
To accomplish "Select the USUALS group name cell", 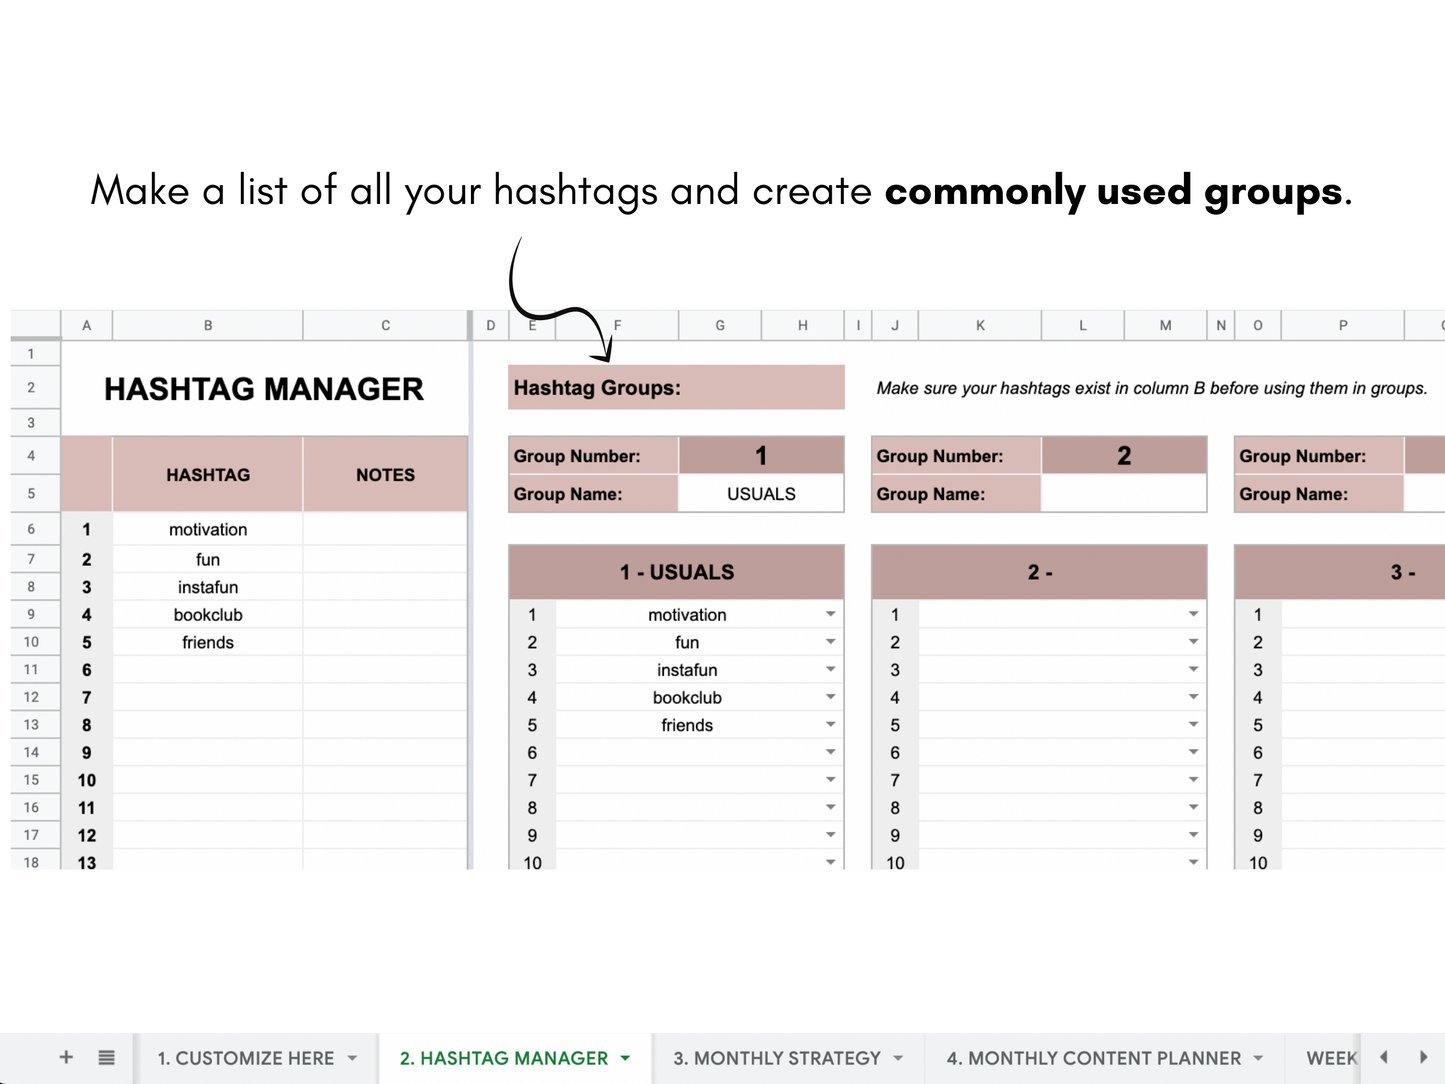I will (760, 493).
